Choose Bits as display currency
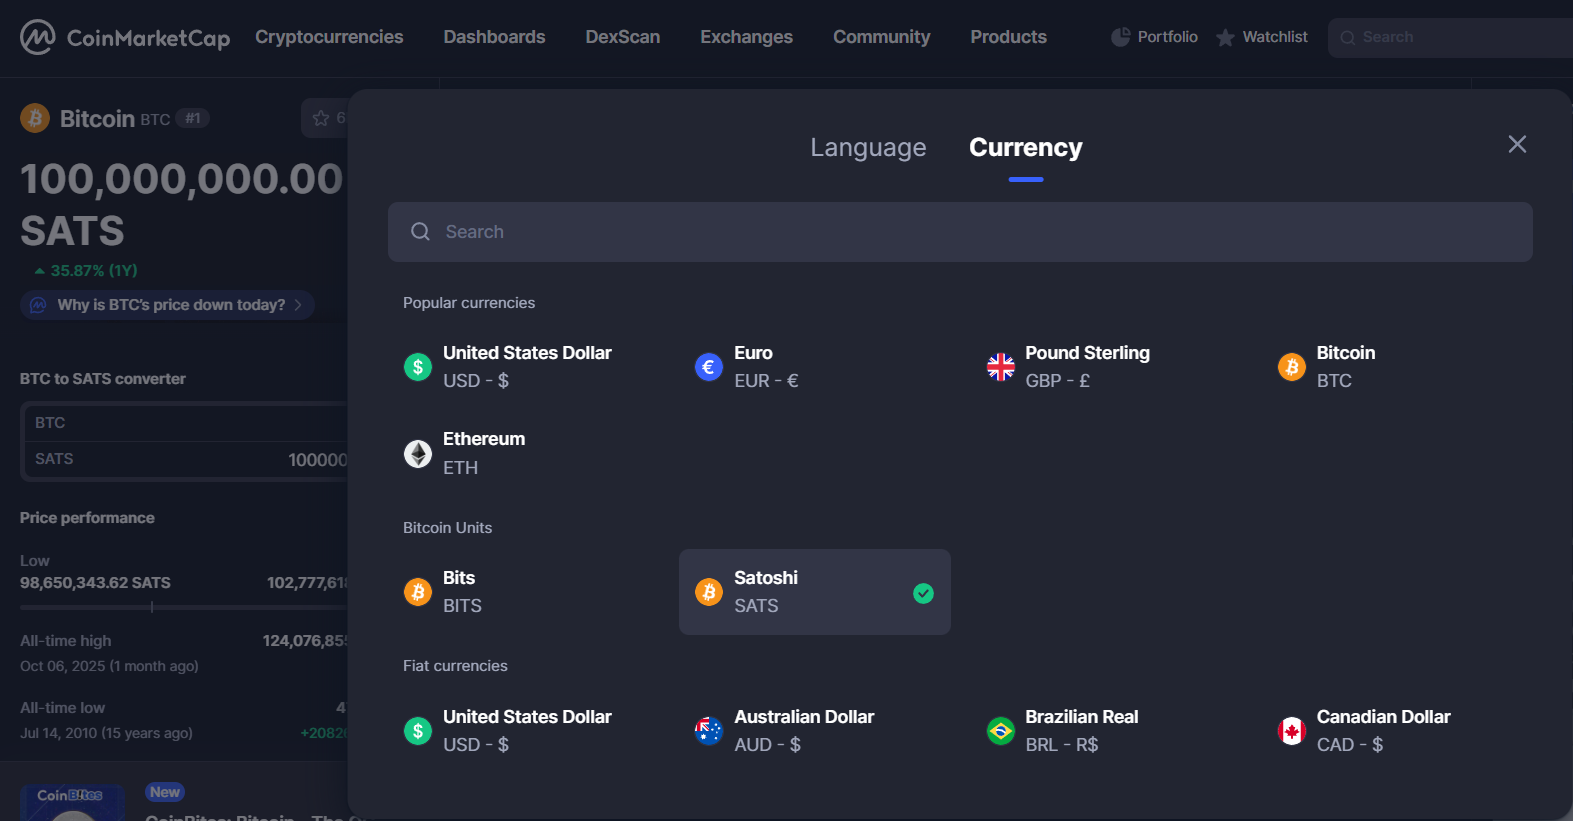Image resolution: width=1573 pixels, height=821 pixels. (524, 592)
